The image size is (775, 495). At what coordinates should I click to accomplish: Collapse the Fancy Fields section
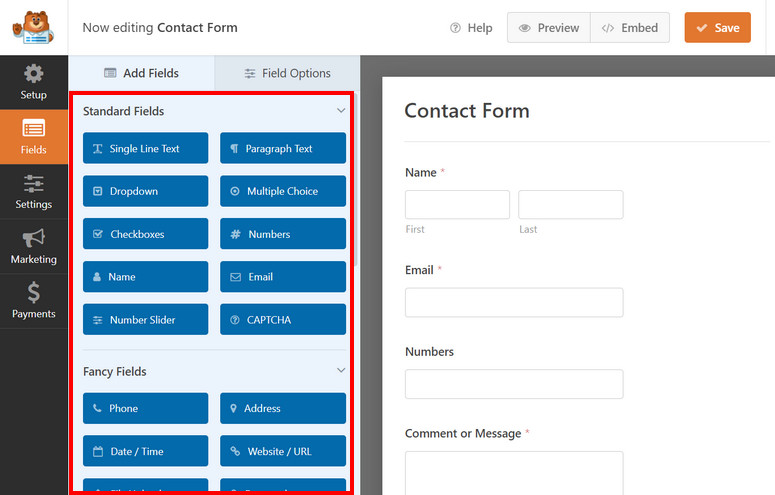click(341, 370)
